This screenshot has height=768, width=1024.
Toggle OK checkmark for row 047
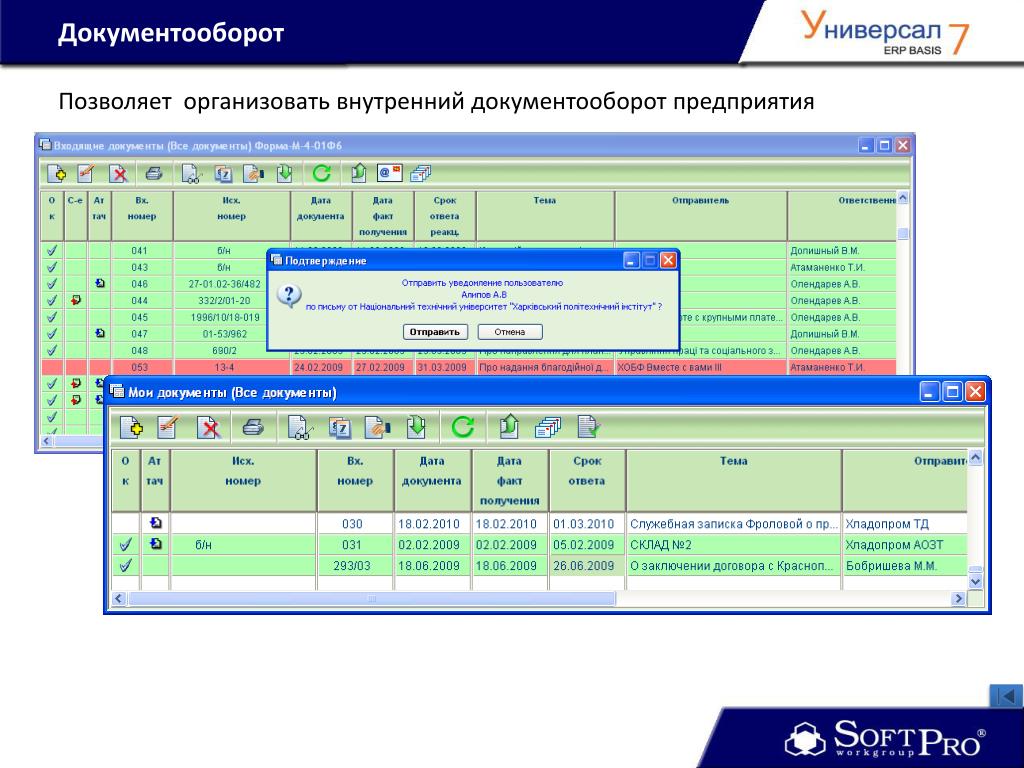click(52, 334)
